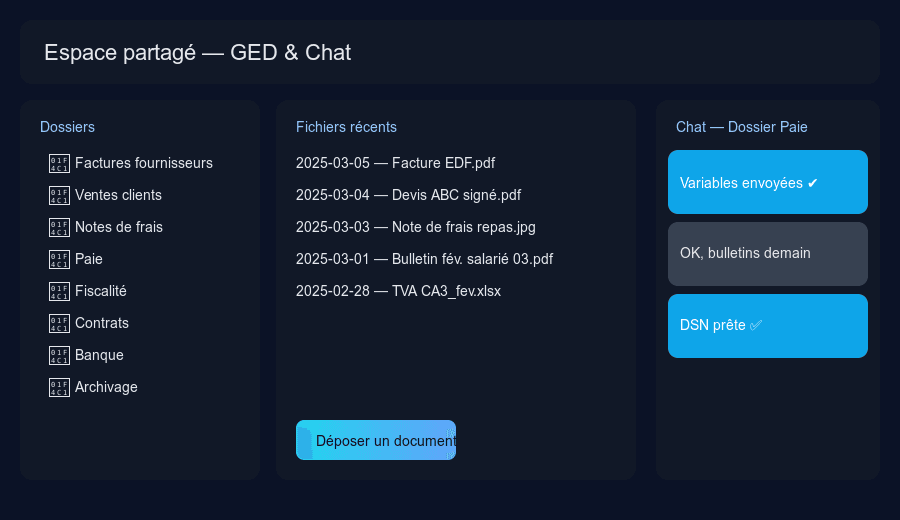
Task: Click the folder icon beside Banque
Action: (59, 355)
